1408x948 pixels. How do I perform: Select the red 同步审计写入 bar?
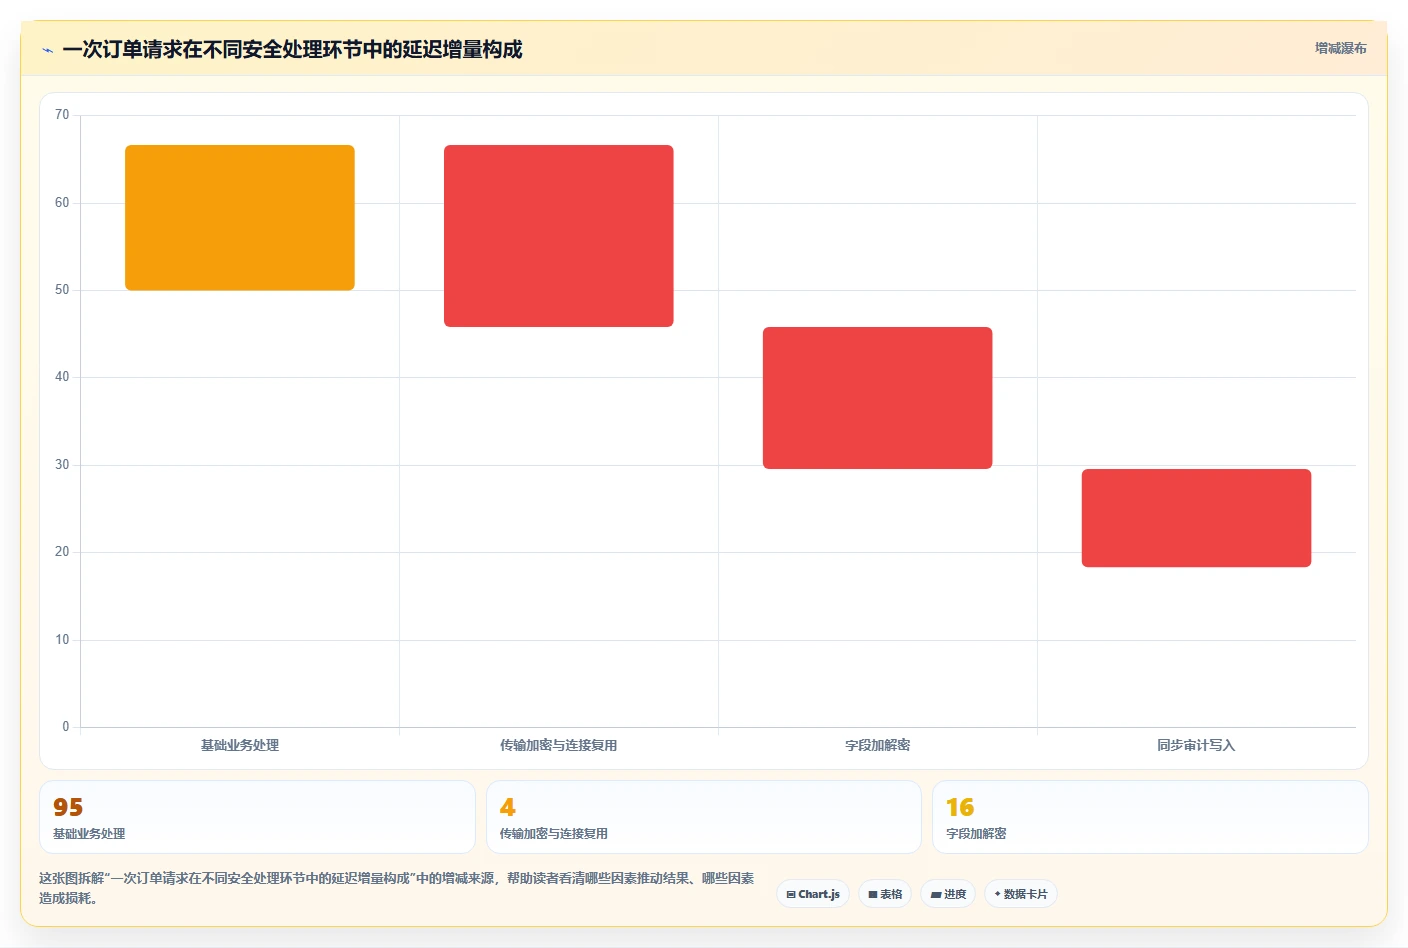tap(1196, 518)
